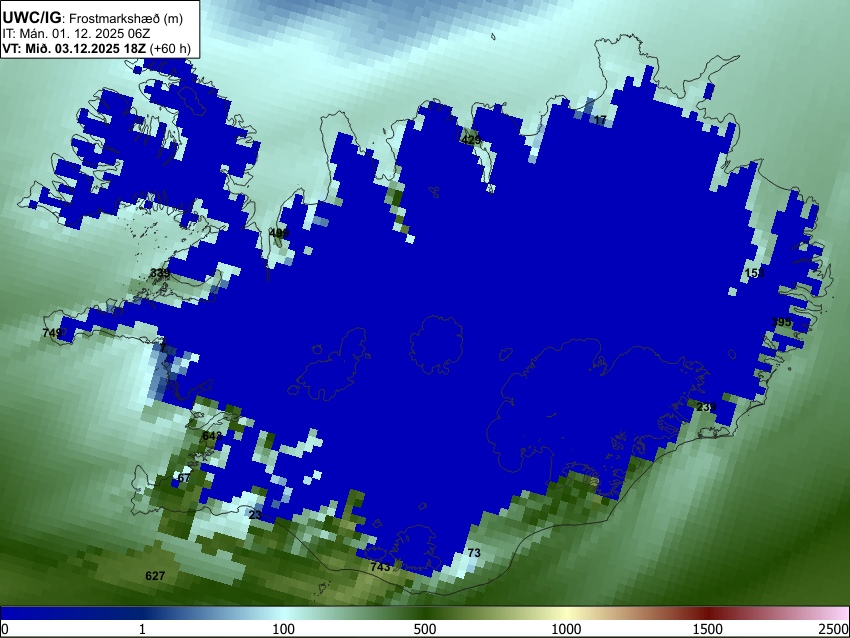Click the map value '643' in the southwest
This screenshot has height=638, width=850.
212,435
